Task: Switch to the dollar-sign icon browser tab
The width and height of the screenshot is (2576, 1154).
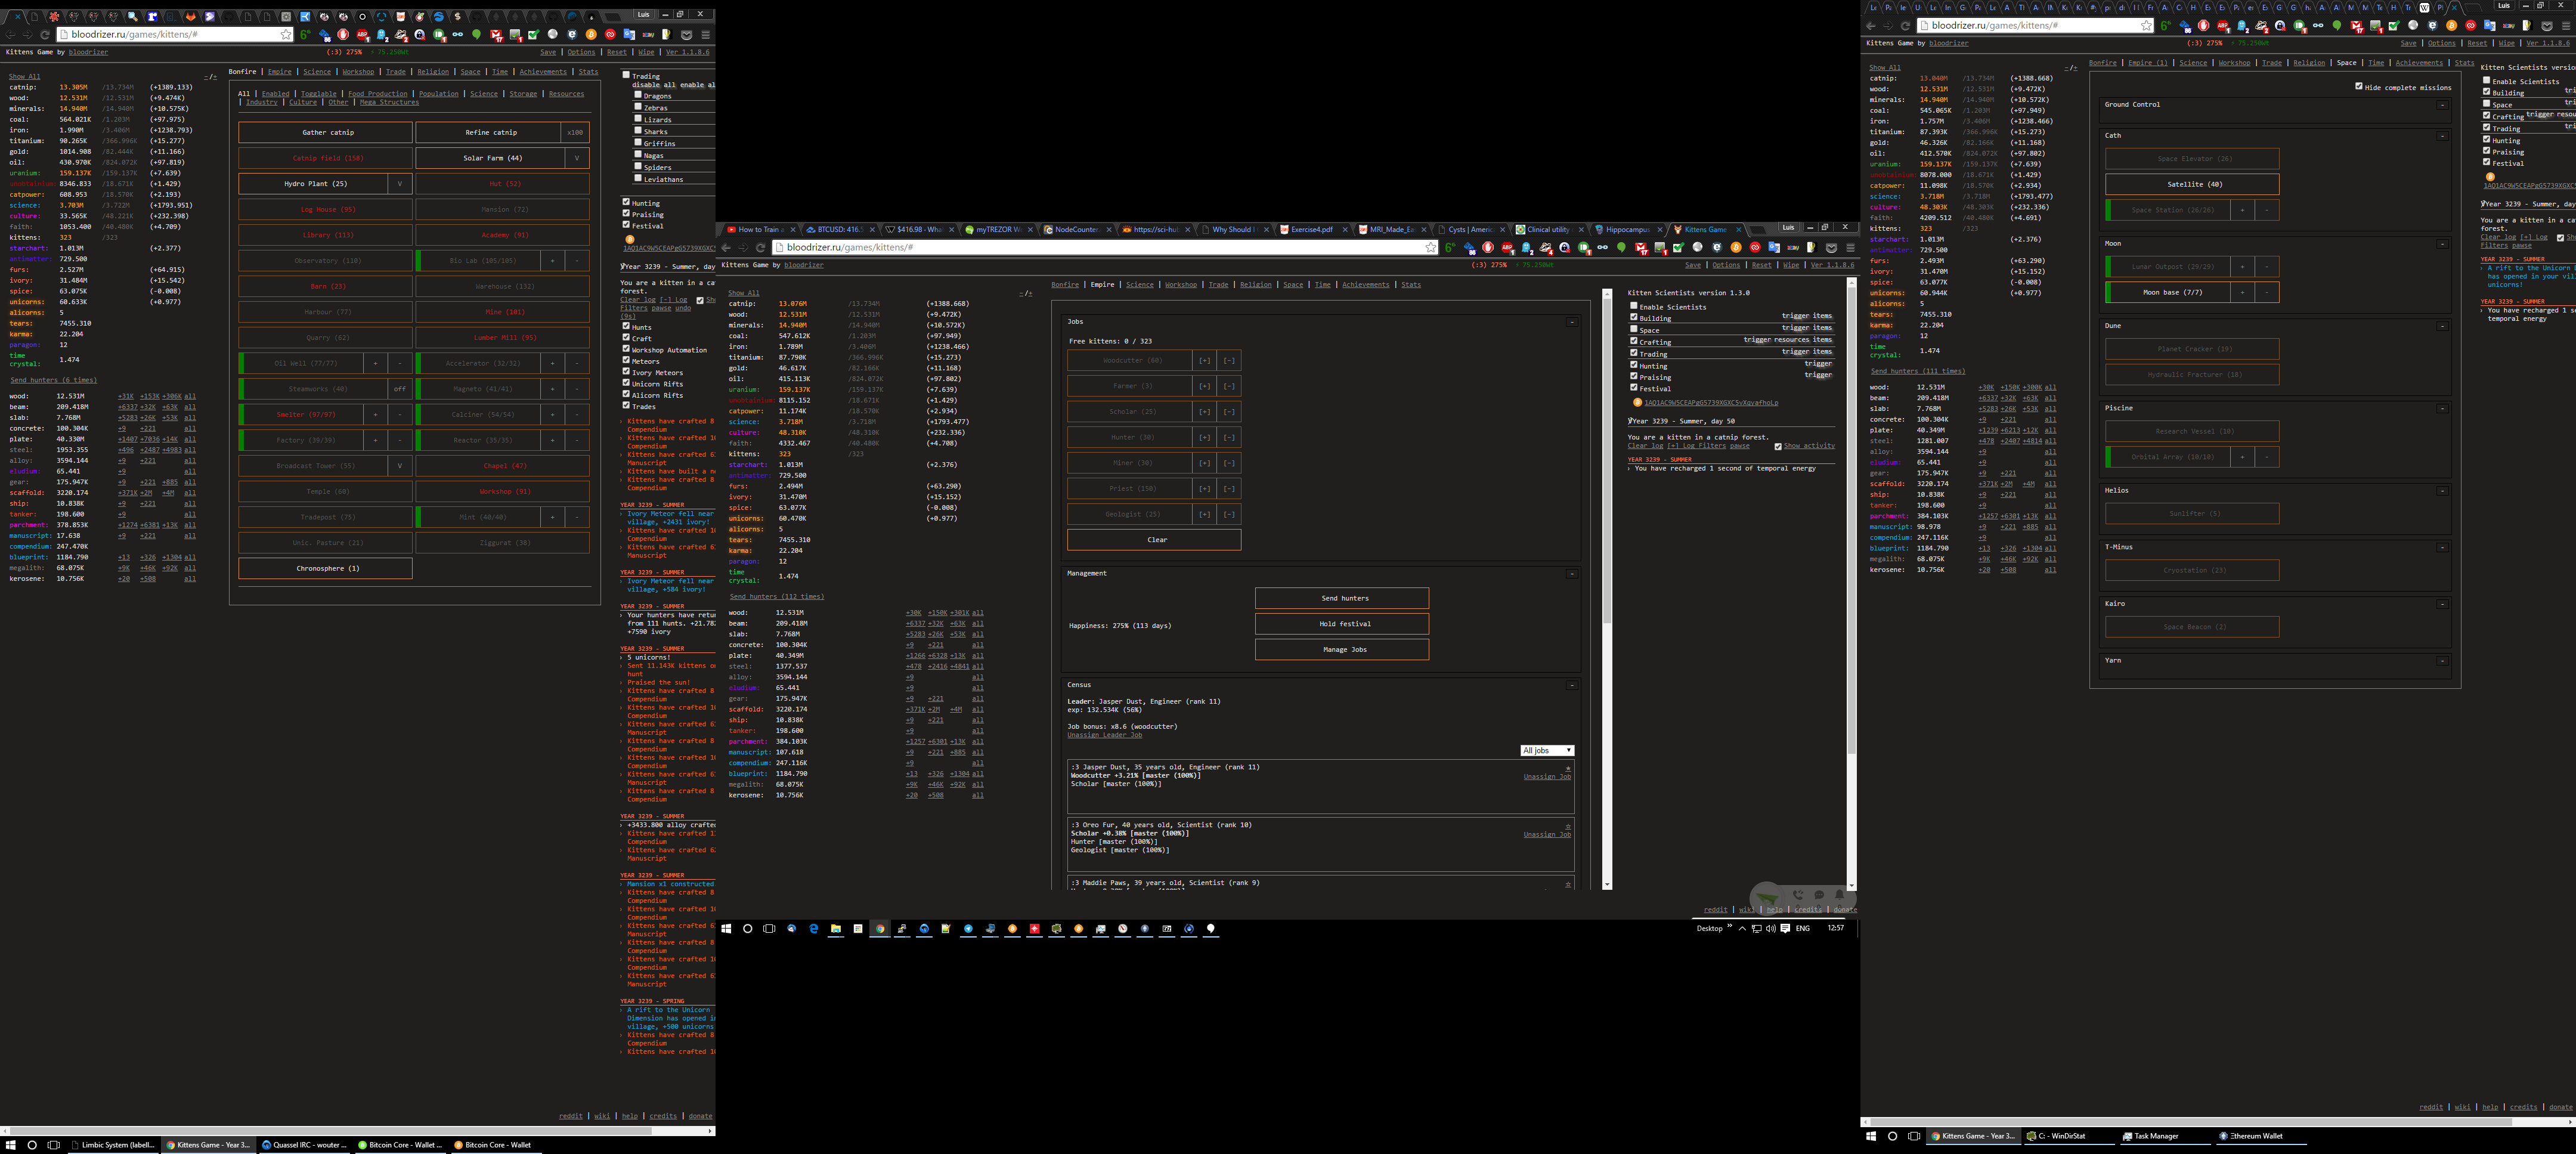Action: coord(458,17)
